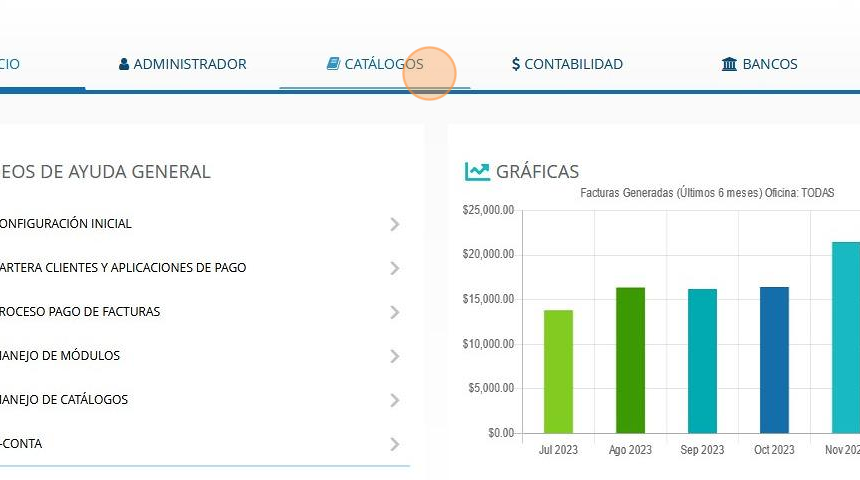Click the Facturas Generadas chart title
This screenshot has height=480, width=860.
[707, 193]
